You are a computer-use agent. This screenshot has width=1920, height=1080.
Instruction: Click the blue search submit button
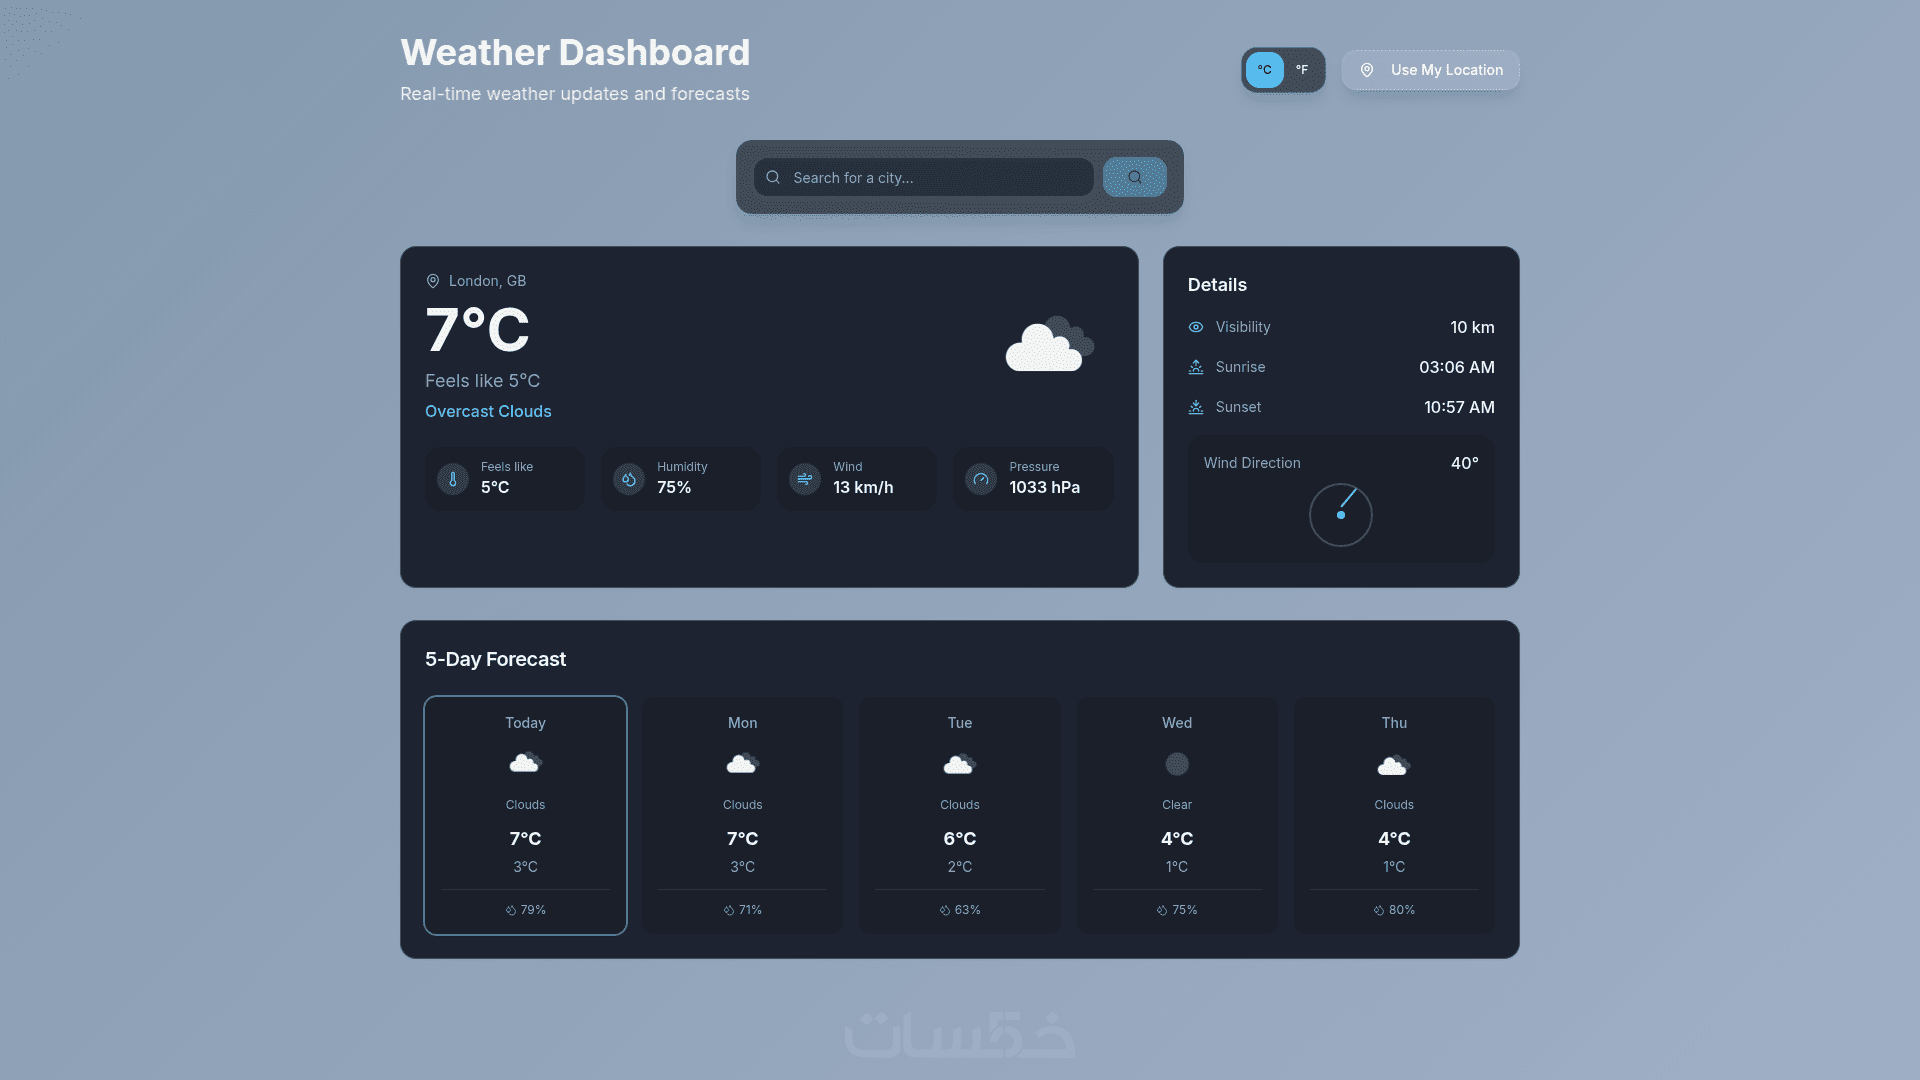(x=1134, y=177)
